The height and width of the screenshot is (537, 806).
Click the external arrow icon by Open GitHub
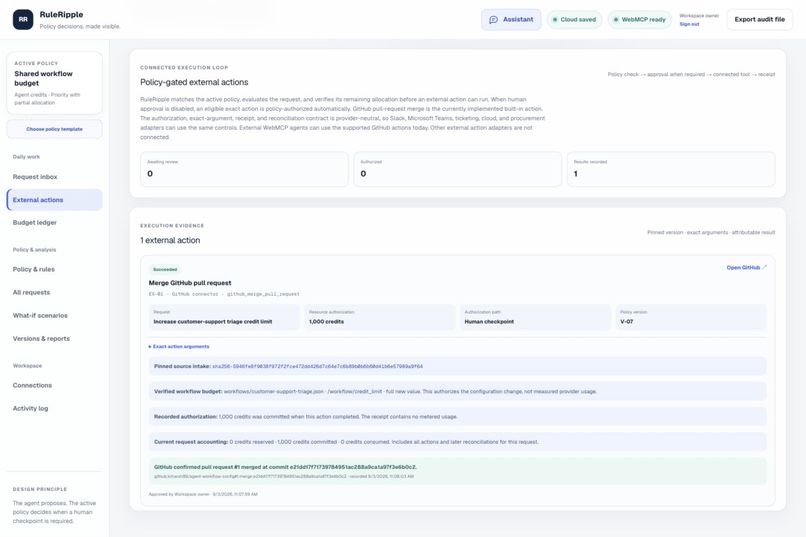[x=764, y=267]
